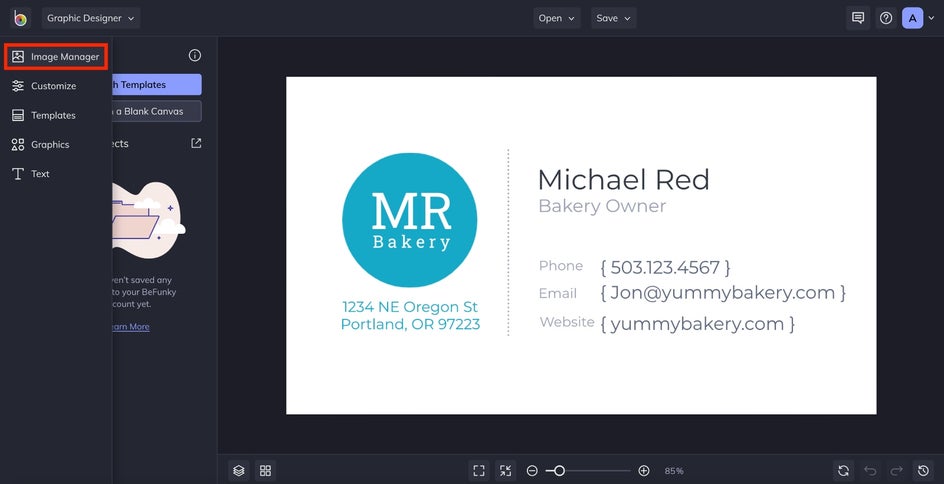Click the reset refresh icon
This screenshot has width=944, height=484.
pos(843,471)
